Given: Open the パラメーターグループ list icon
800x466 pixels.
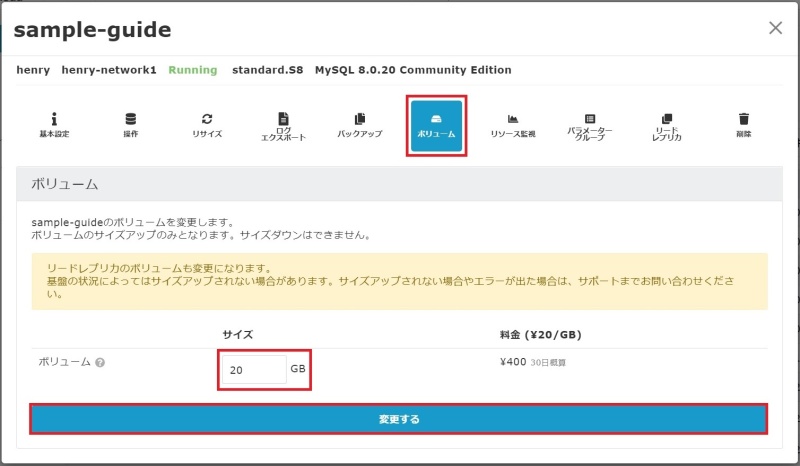Looking at the screenshot, I should [589, 125].
